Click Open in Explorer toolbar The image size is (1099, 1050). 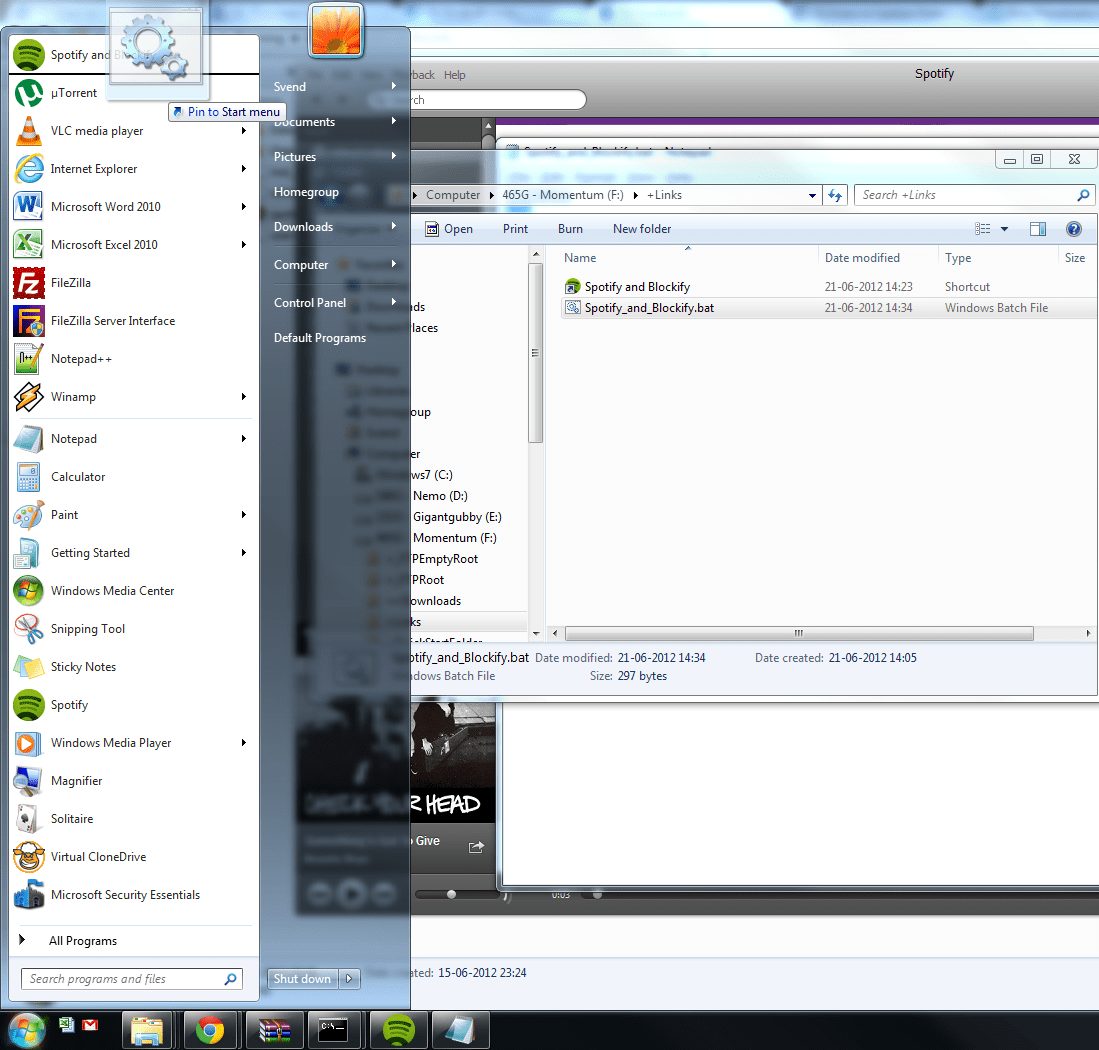449,229
